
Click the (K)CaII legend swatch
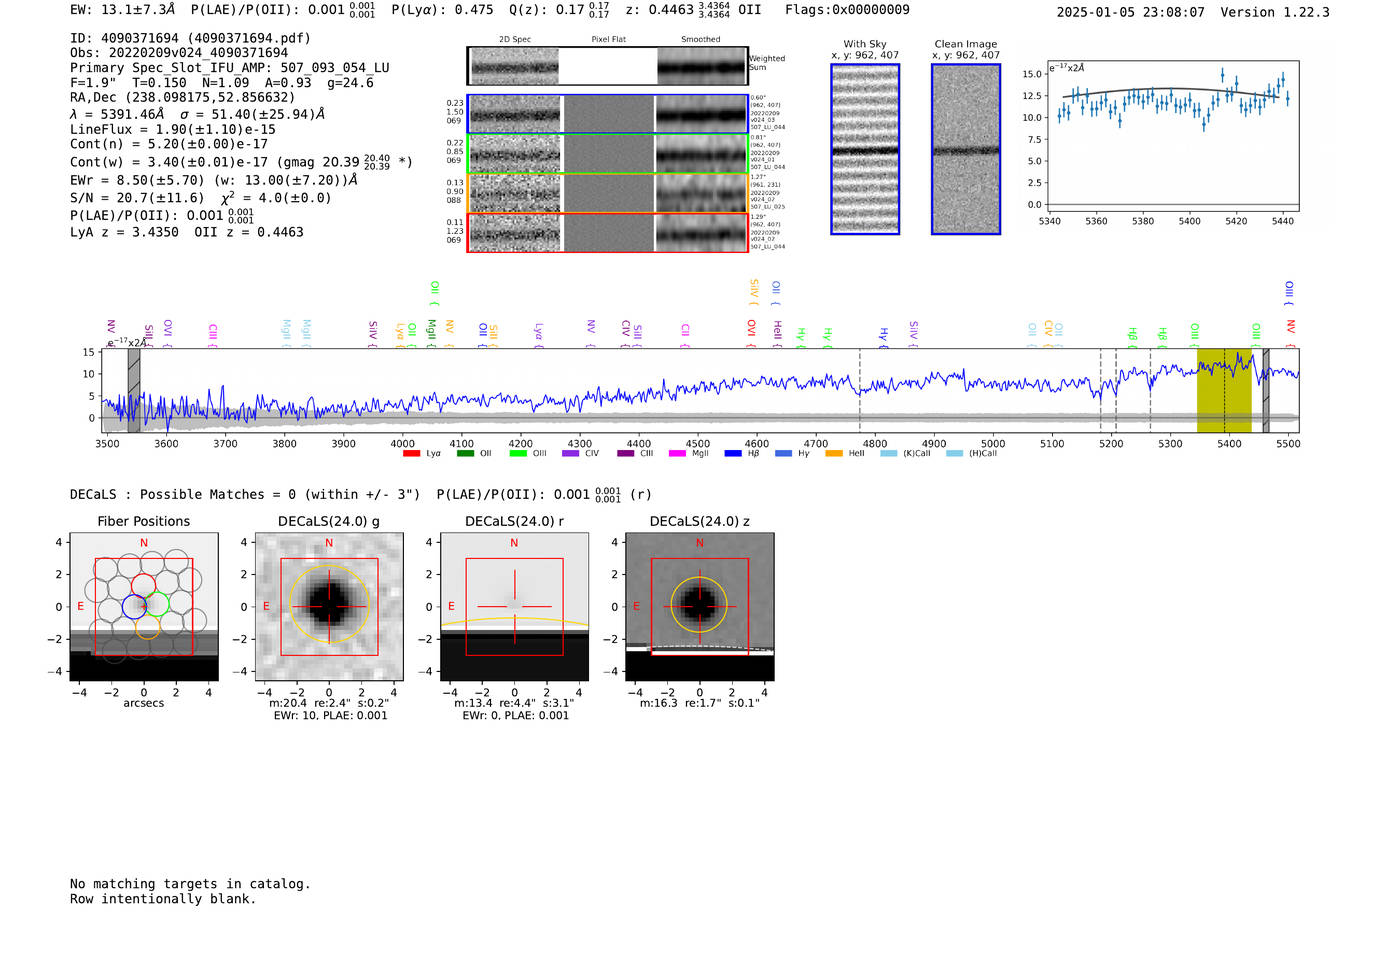pos(889,454)
